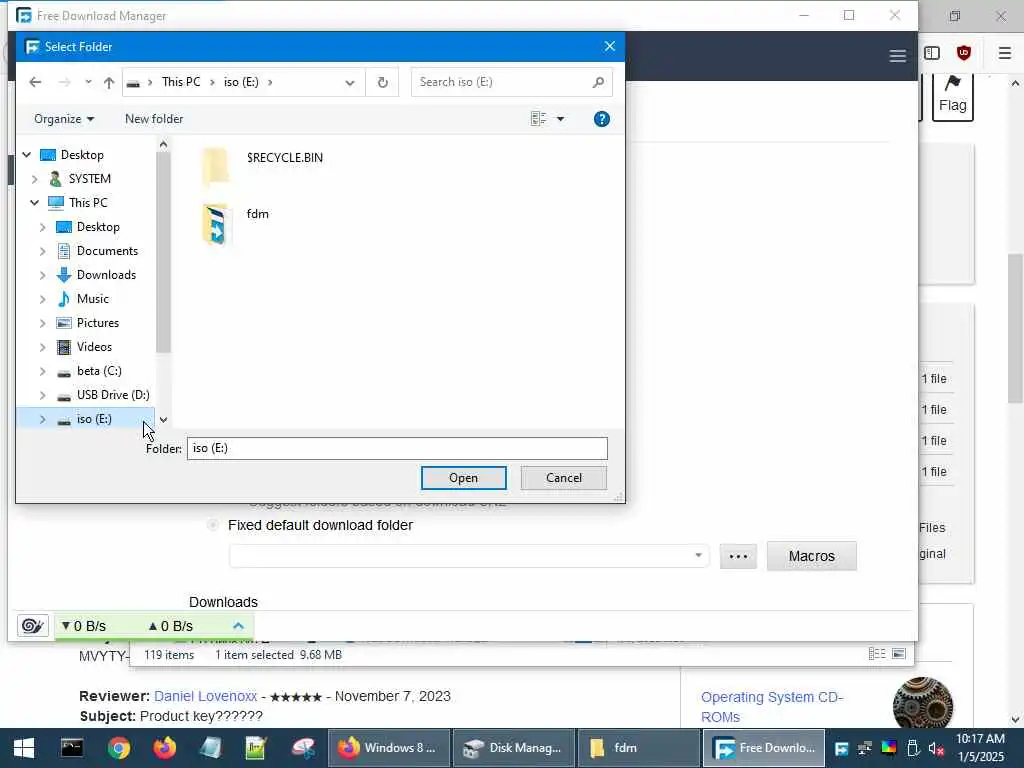Expand the address bar history dropdown
1024x768 pixels.
[x=349, y=82]
